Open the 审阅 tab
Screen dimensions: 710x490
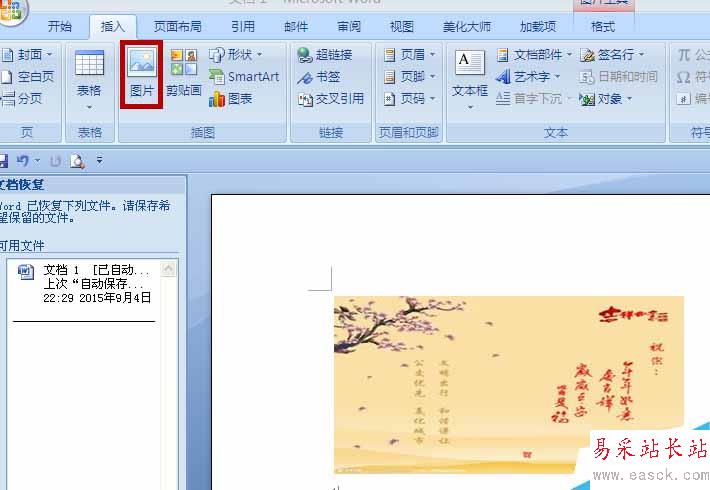[x=349, y=27]
